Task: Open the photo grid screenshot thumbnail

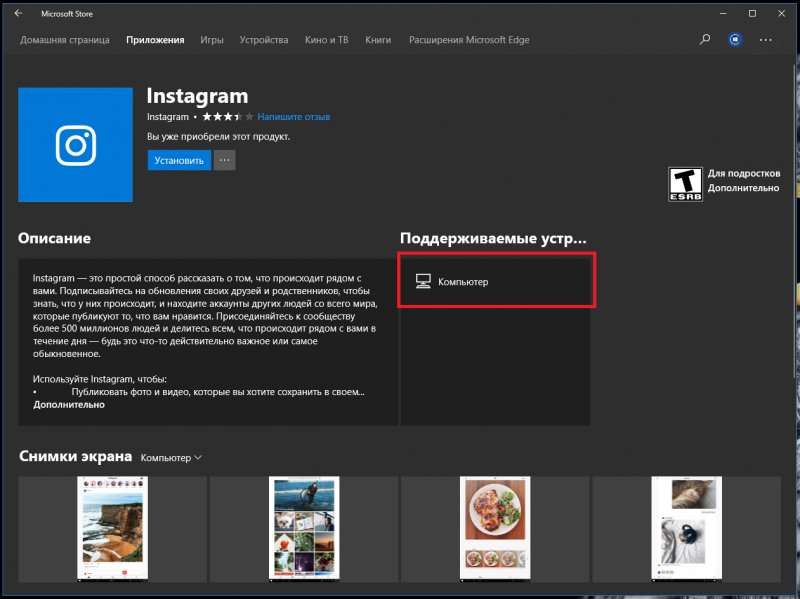Action: (304, 529)
